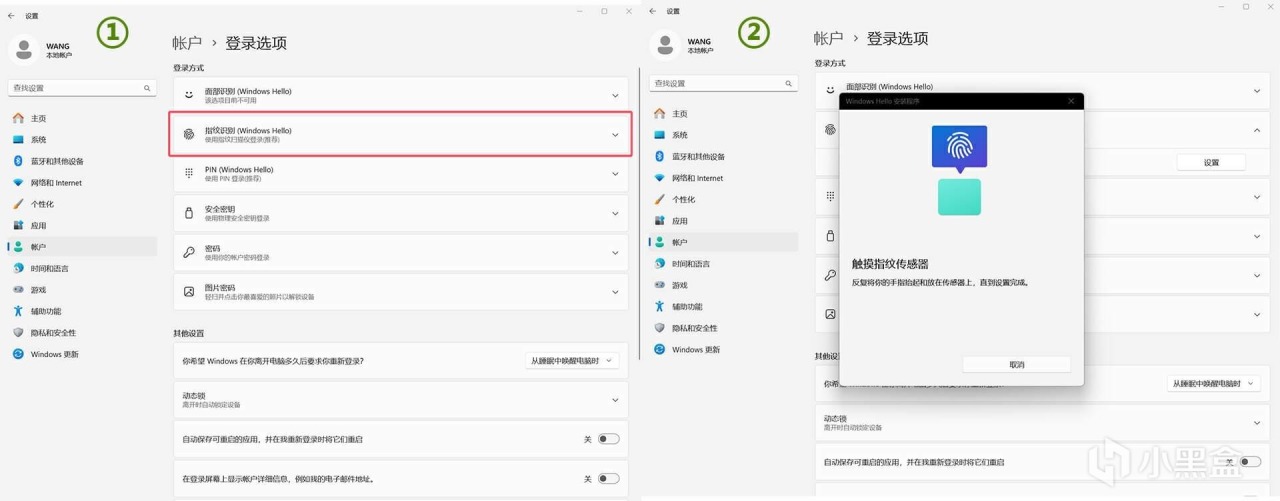The height and width of the screenshot is (501, 1280).
Task: Click fingerprint graphic in Windows Hello dialog
Action: click(x=959, y=147)
